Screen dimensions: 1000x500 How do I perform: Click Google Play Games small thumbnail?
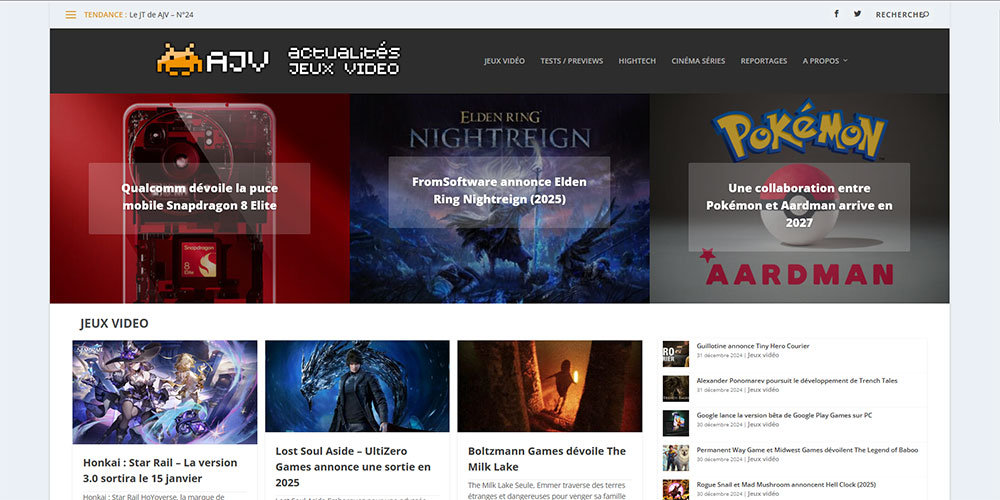pos(675,423)
